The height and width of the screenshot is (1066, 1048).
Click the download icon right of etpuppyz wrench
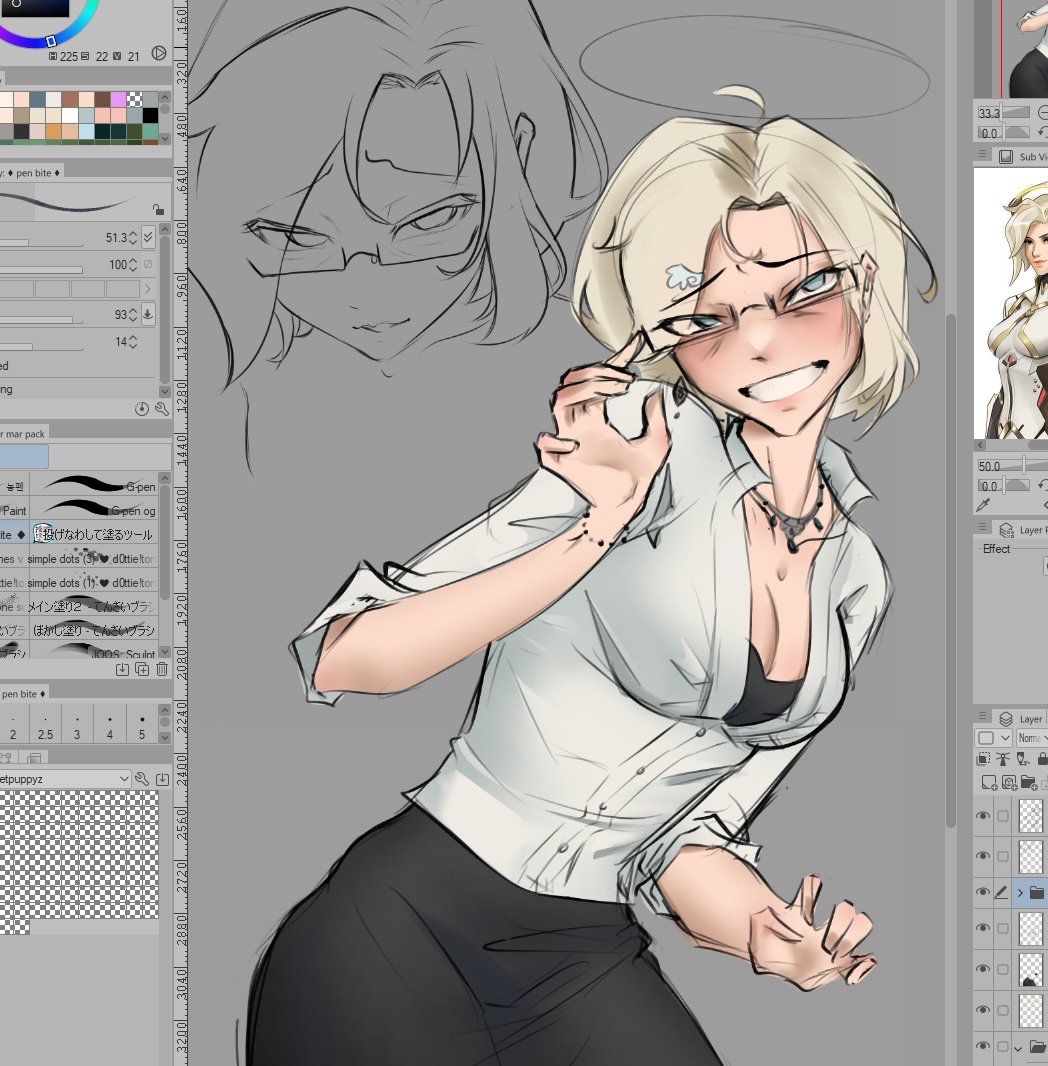(x=162, y=779)
